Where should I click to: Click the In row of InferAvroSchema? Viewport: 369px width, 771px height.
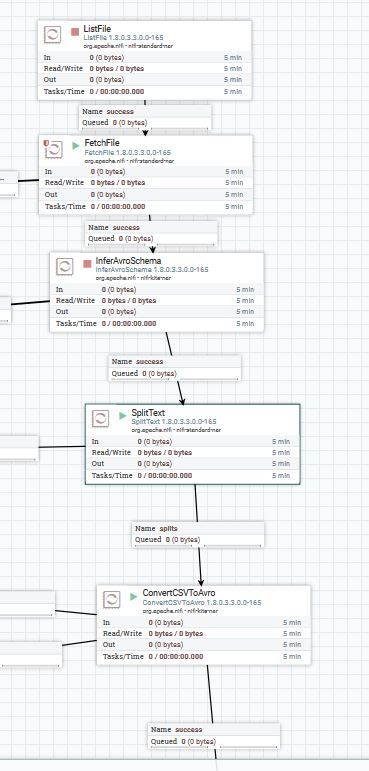(x=156, y=290)
